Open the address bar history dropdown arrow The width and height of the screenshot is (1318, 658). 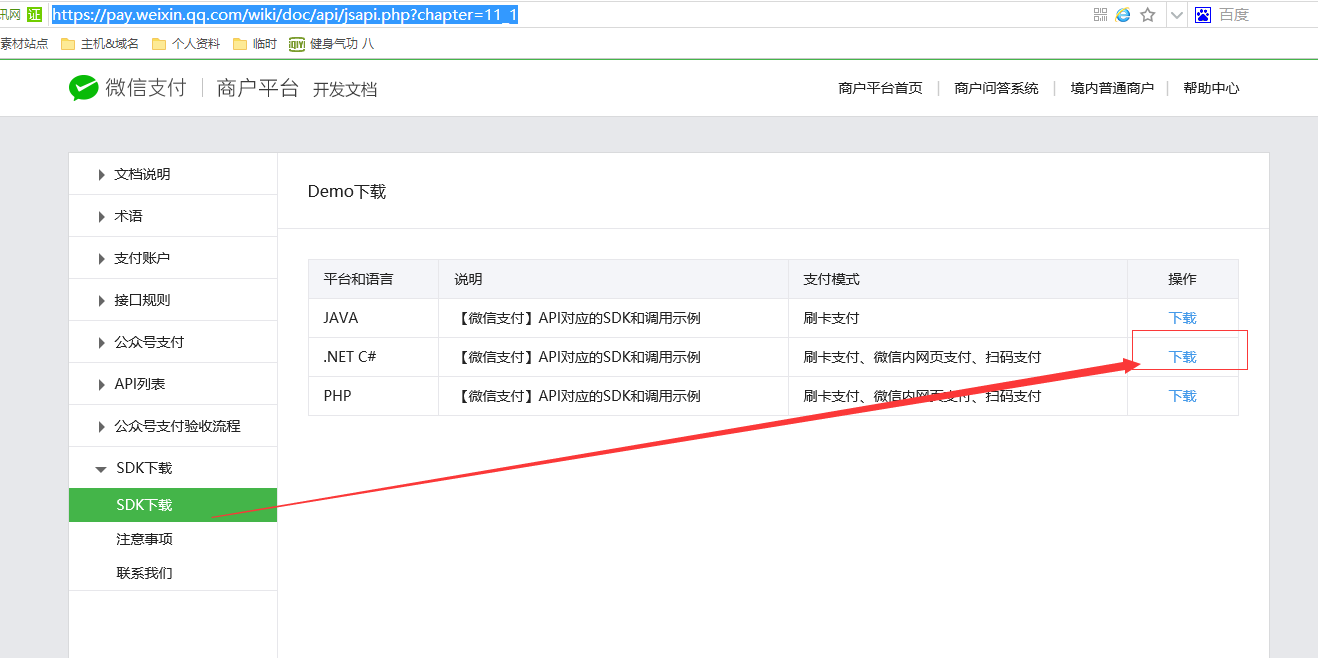(1176, 15)
